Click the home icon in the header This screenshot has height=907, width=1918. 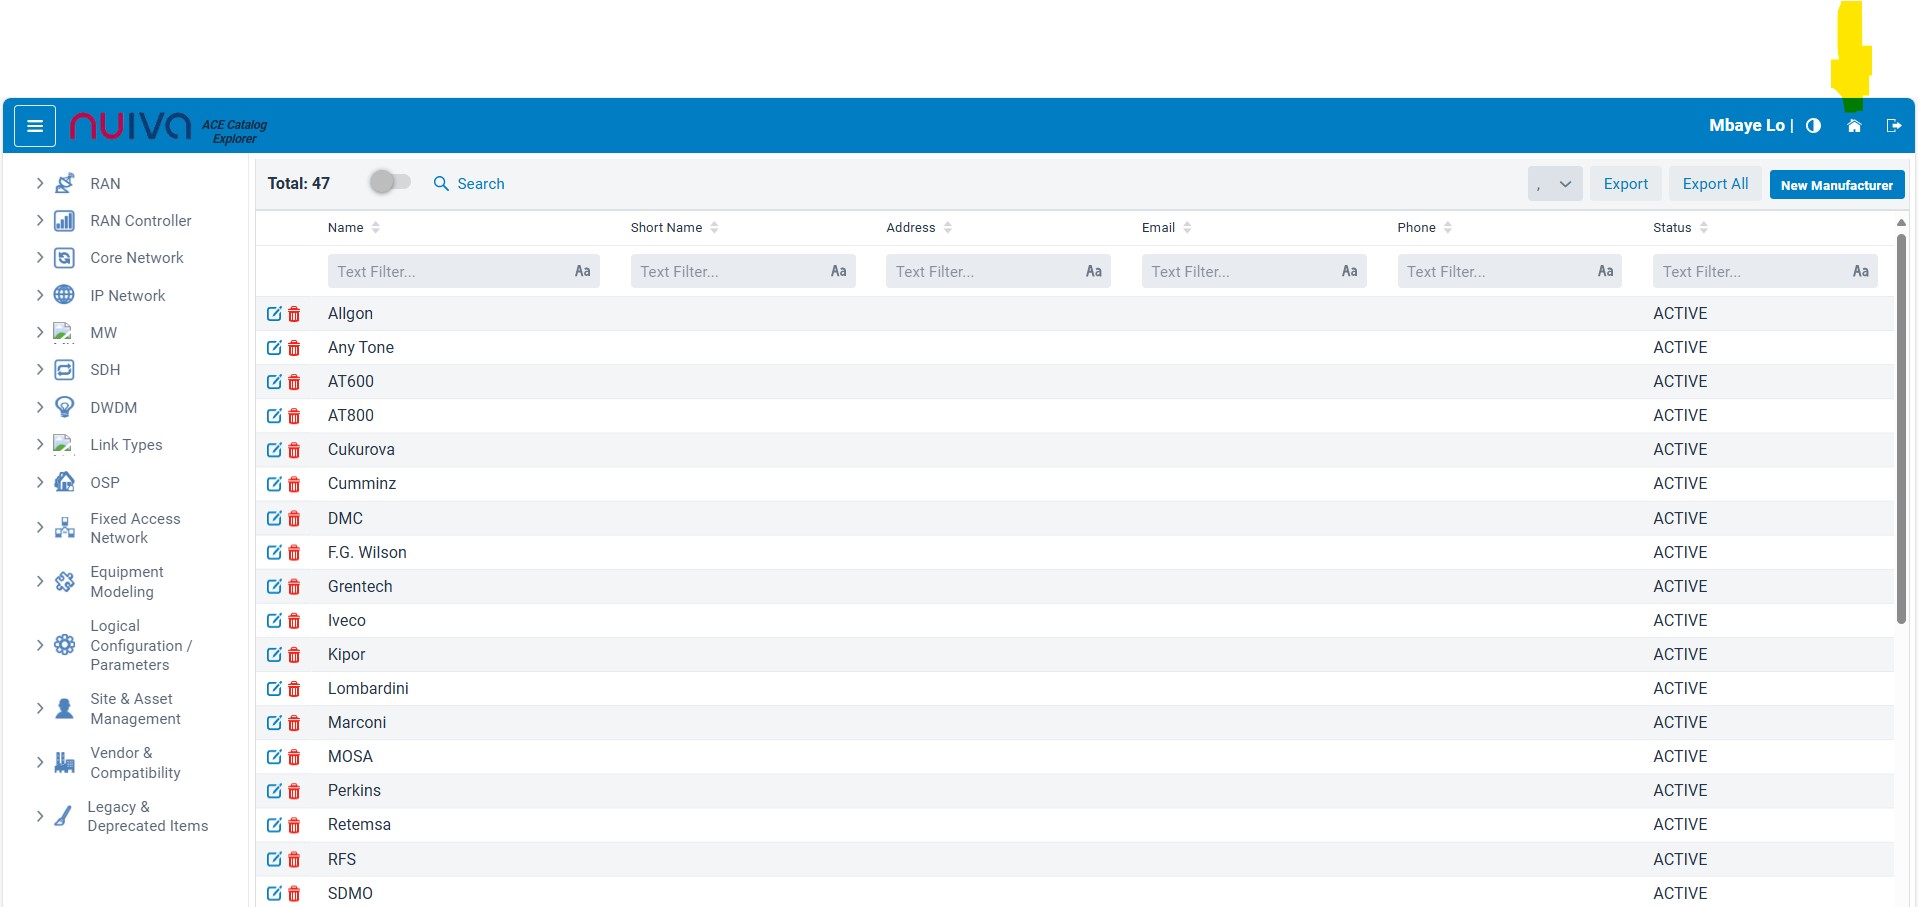[x=1853, y=126]
